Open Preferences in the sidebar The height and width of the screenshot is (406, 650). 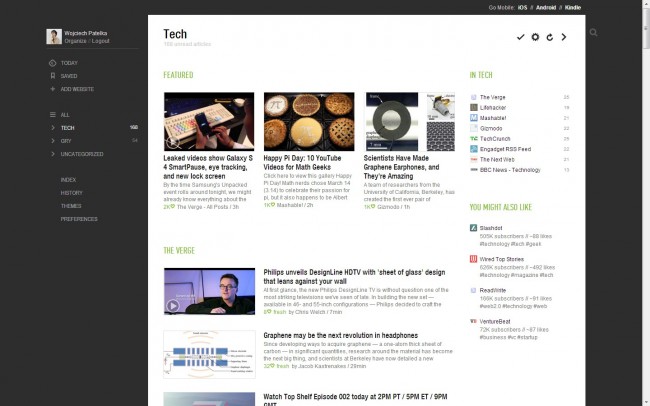tap(79, 219)
